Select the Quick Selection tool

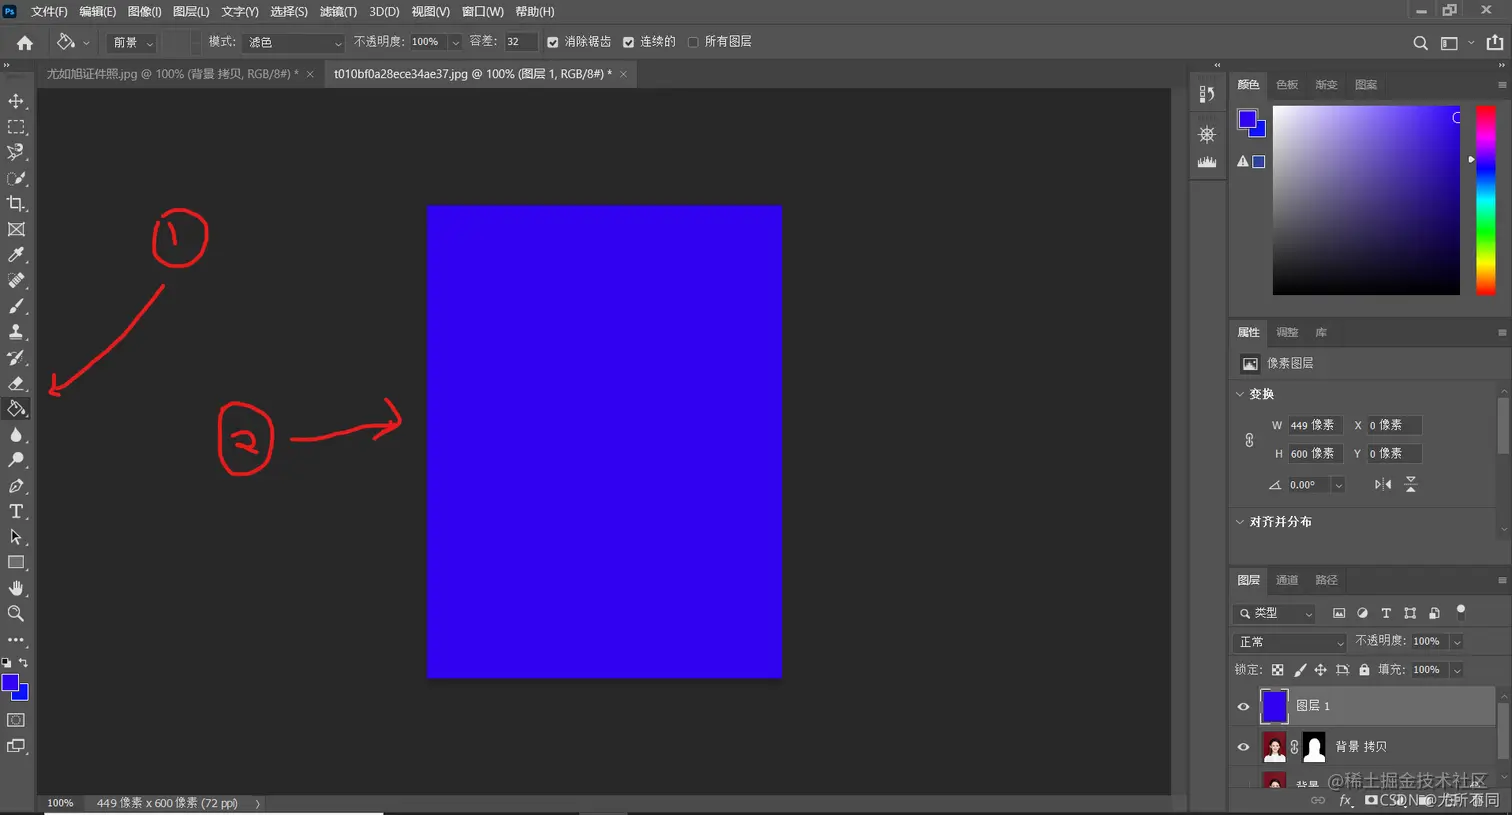pyautogui.click(x=16, y=178)
